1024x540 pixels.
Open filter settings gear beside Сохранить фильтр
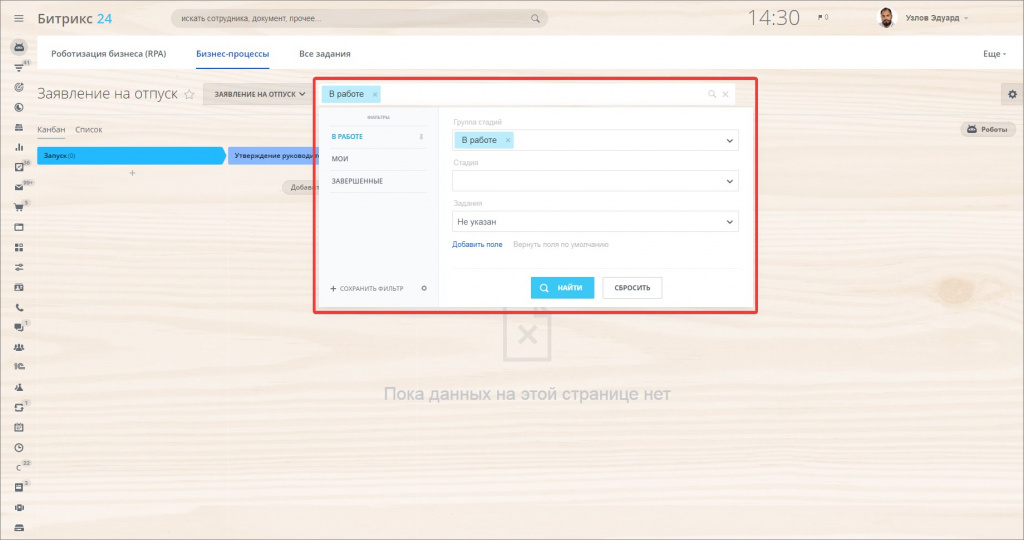pos(424,288)
